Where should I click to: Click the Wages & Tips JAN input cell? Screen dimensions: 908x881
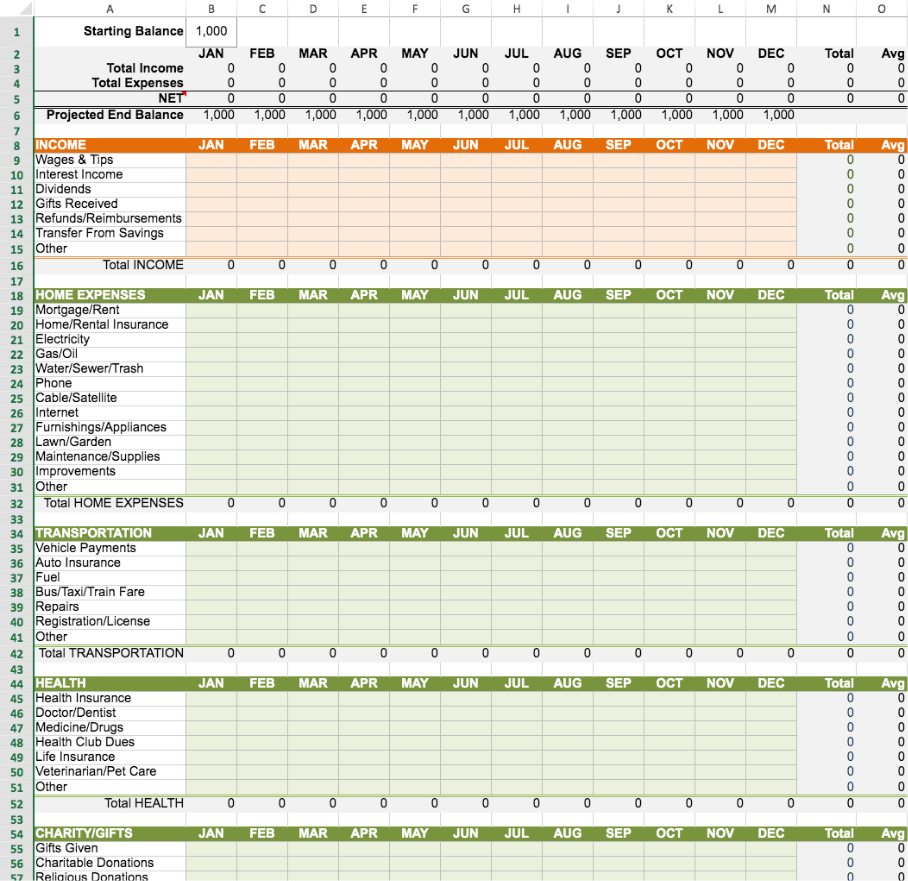coord(211,160)
